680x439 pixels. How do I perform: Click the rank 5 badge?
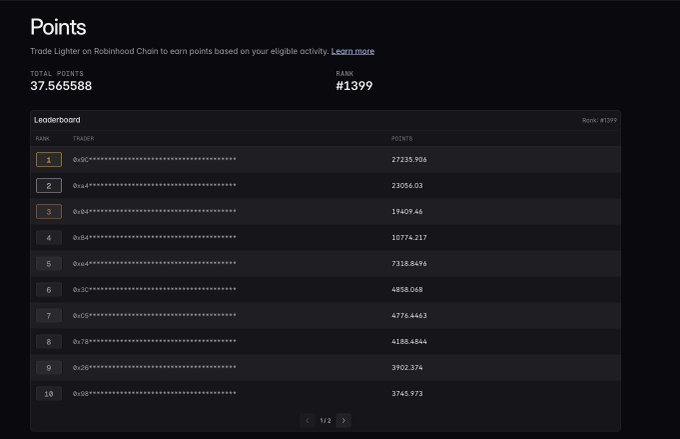pyautogui.click(x=49, y=264)
